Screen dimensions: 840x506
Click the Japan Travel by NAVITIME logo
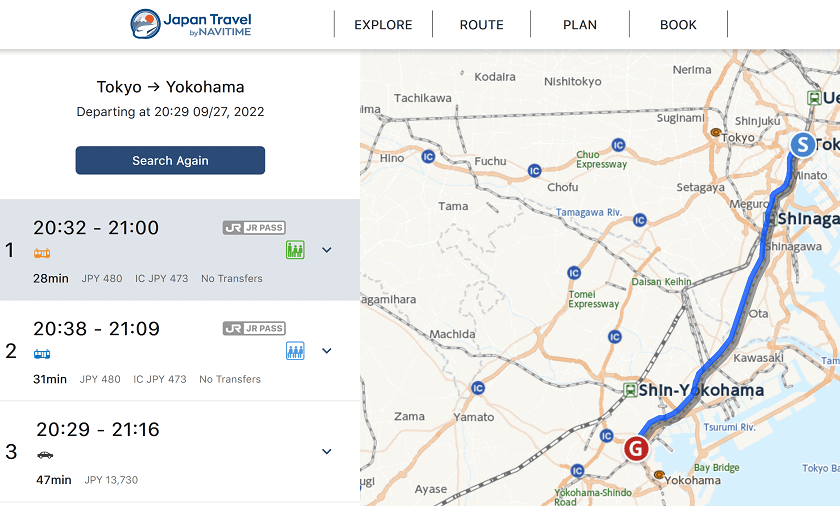pos(190,24)
